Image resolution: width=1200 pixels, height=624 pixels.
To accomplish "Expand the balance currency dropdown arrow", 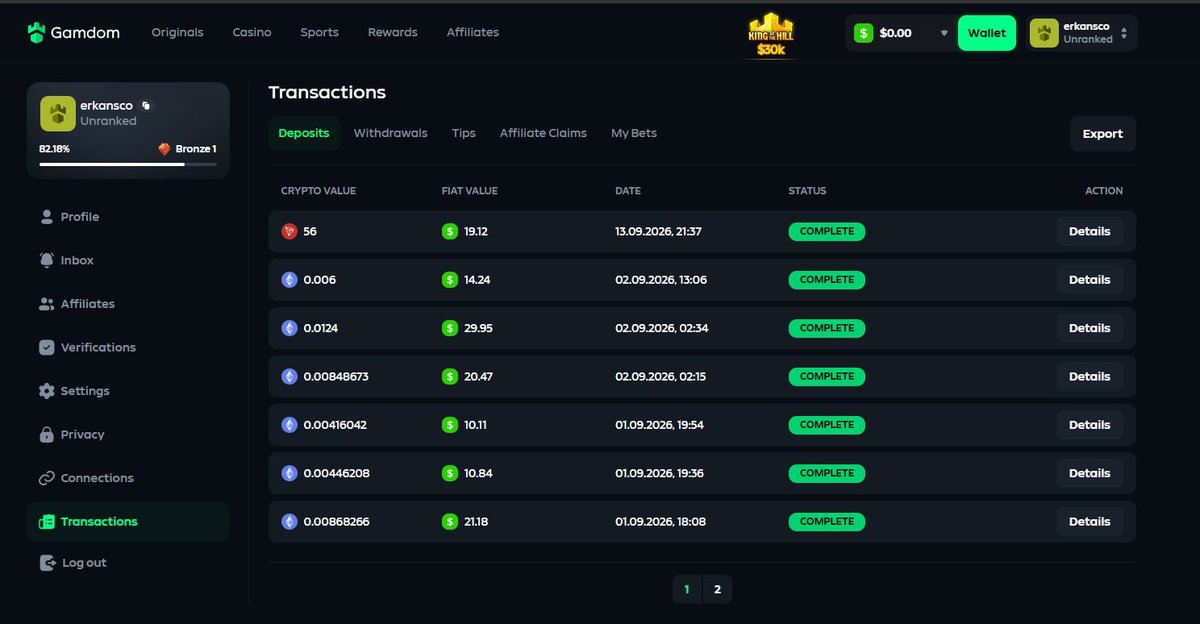I will pos(943,33).
